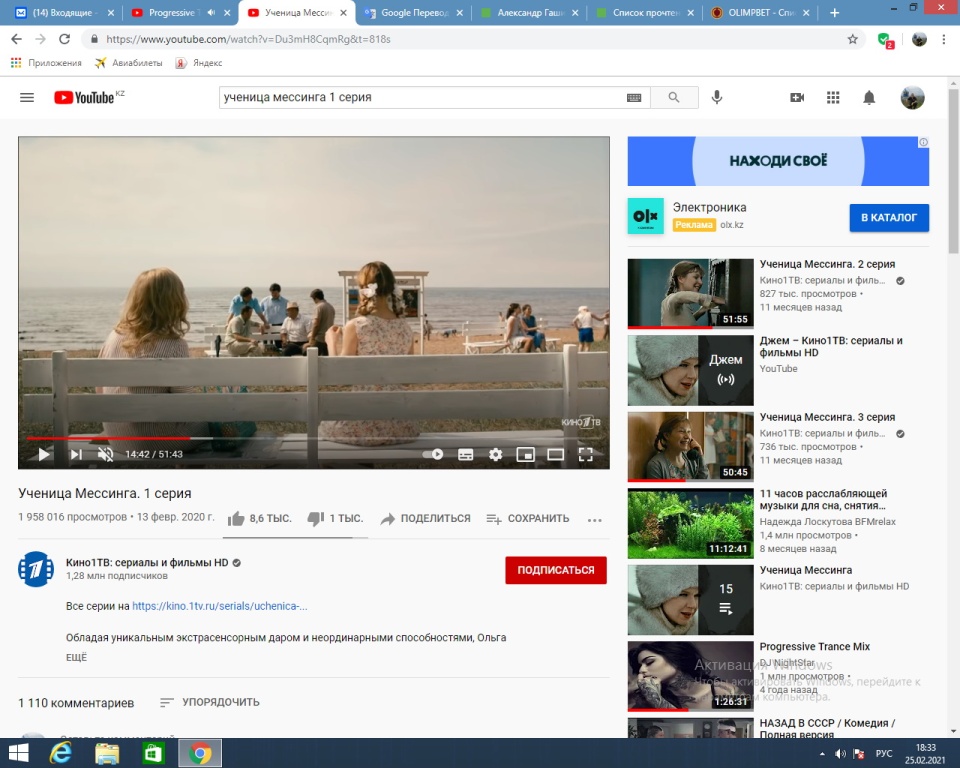The height and width of the screenshot is (768, 960).
Task: Open the system tray volume icon
Action: point(840,754)
